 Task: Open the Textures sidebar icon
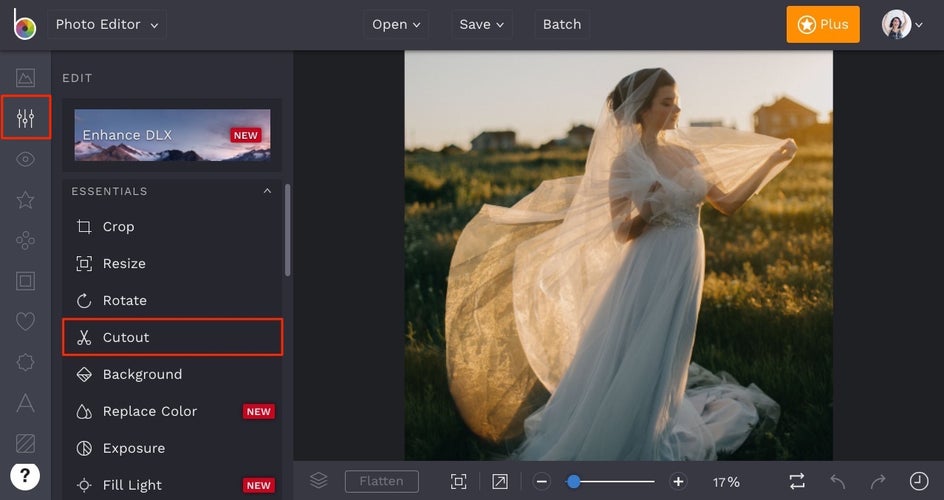pos(25,443)
